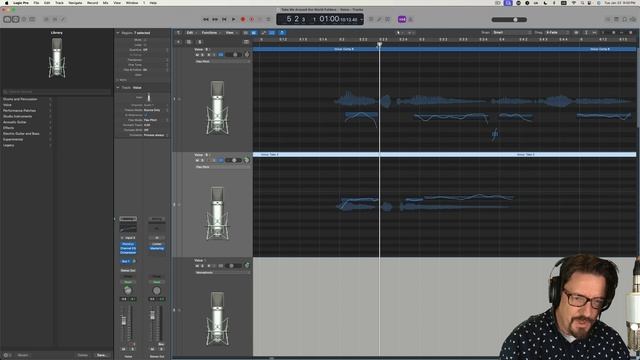The height and width of the screenshot is (360, 640).
Task: Start playback with the Play button
Action: click(233, 19)
